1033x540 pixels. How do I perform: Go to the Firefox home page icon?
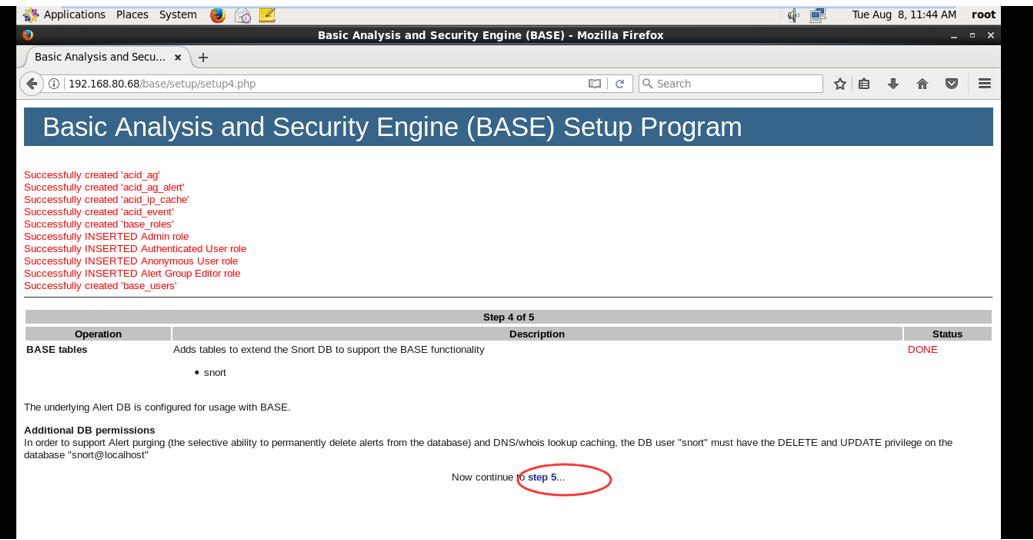click(922, 84)
